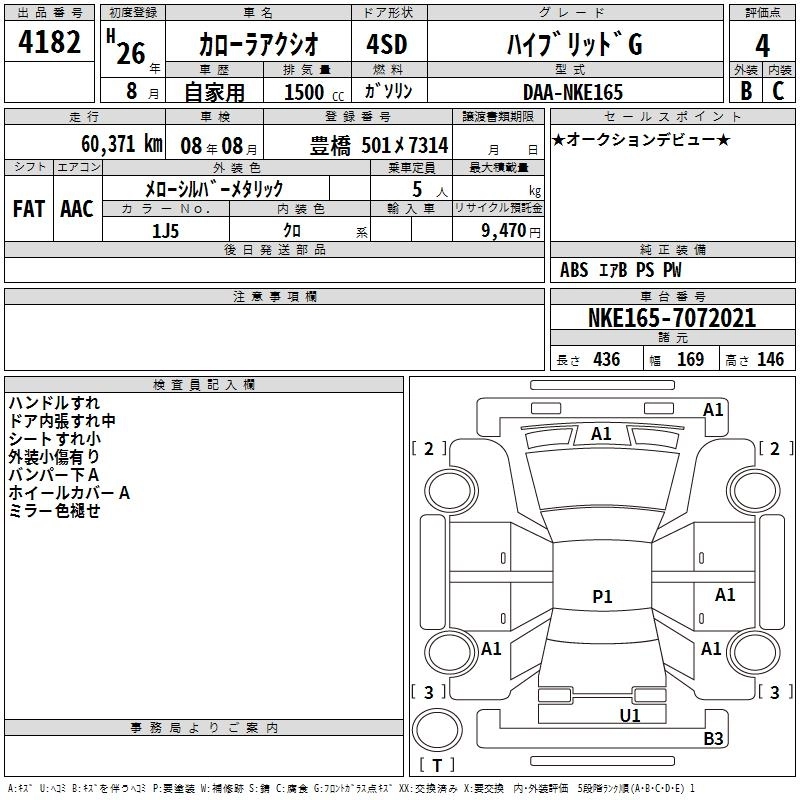Select the usage history 自家用

214,92
